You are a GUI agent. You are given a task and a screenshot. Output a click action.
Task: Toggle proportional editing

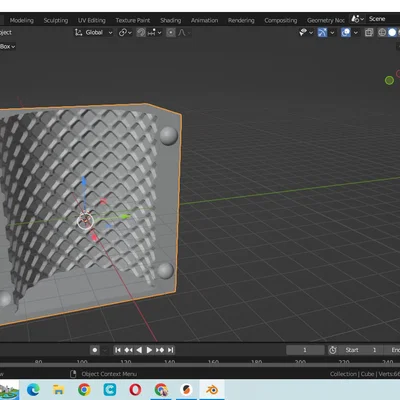[x=171, y=32]
